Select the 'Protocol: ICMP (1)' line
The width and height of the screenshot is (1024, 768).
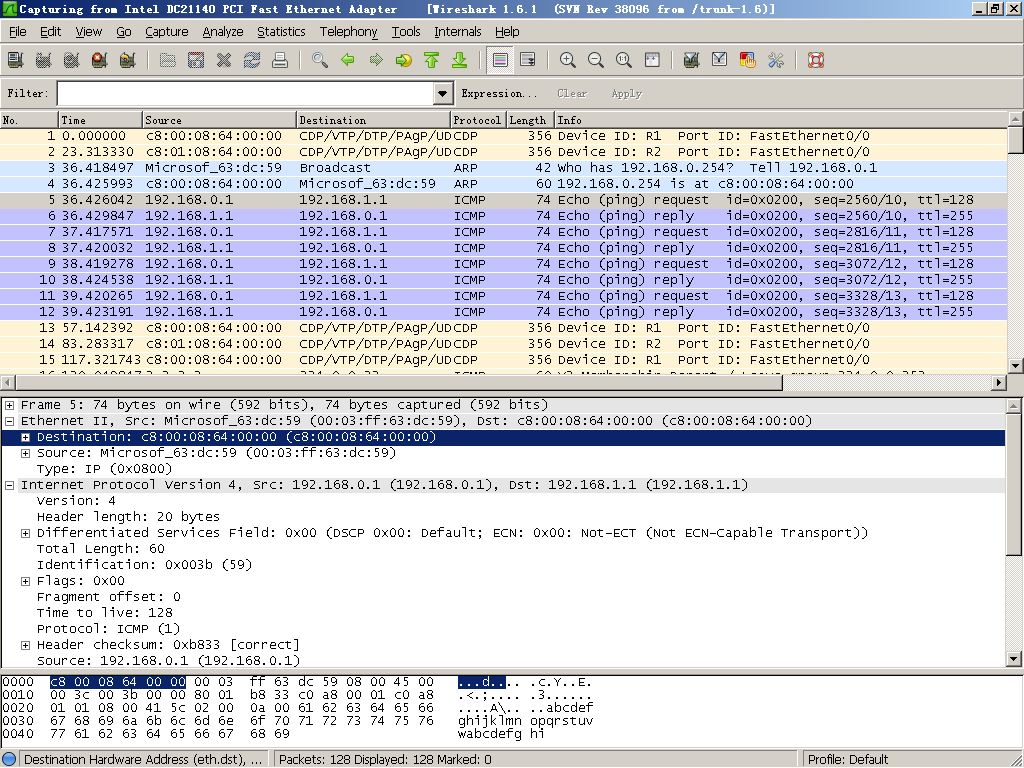(x=108, y=629)
